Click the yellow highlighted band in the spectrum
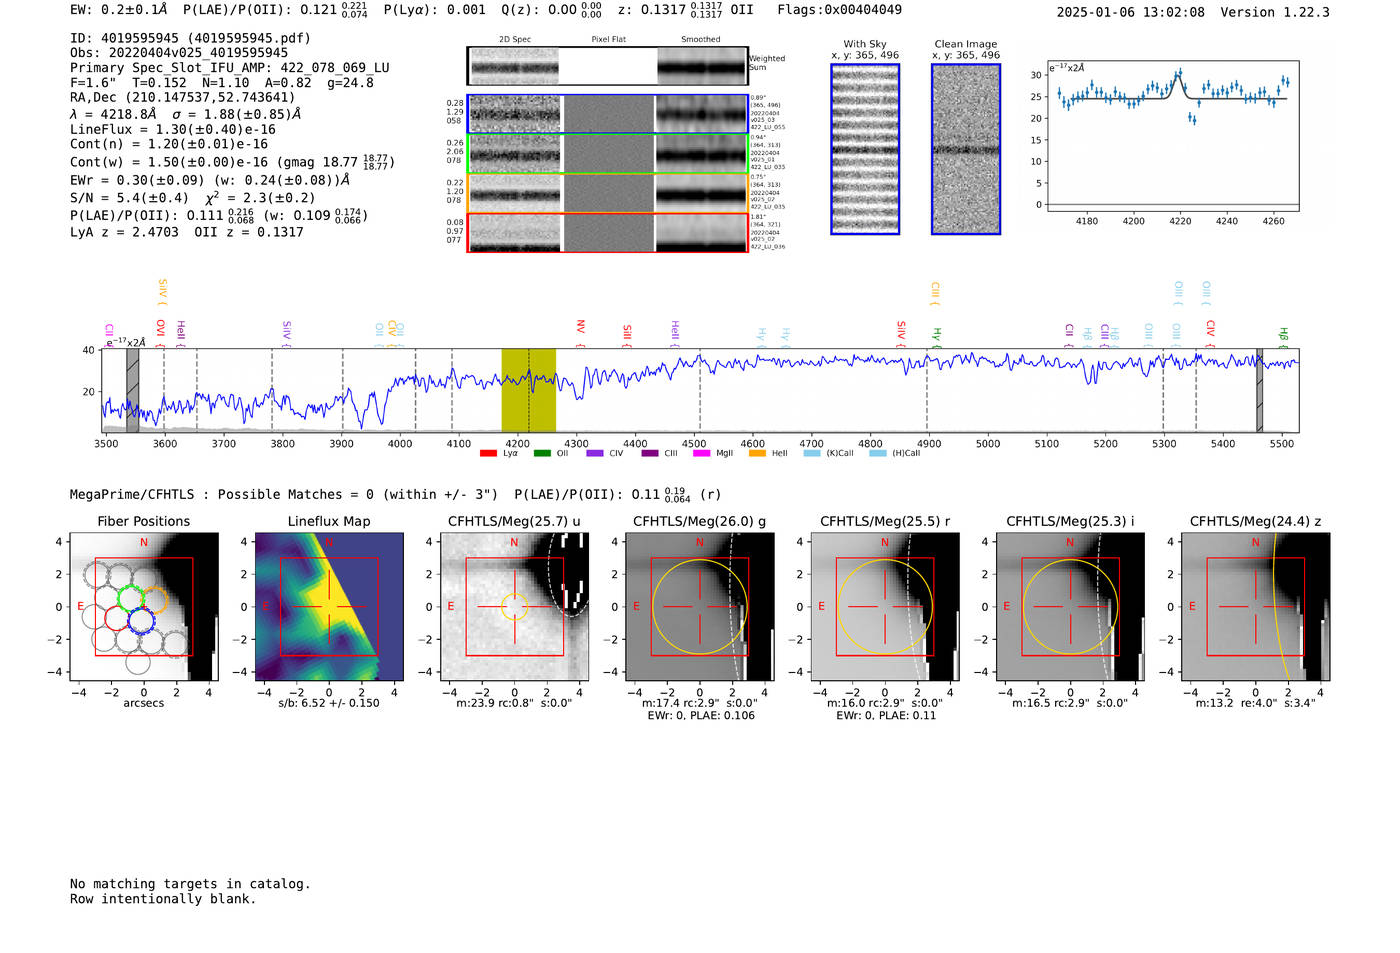The image size is (1400, 953). (528, 390)
